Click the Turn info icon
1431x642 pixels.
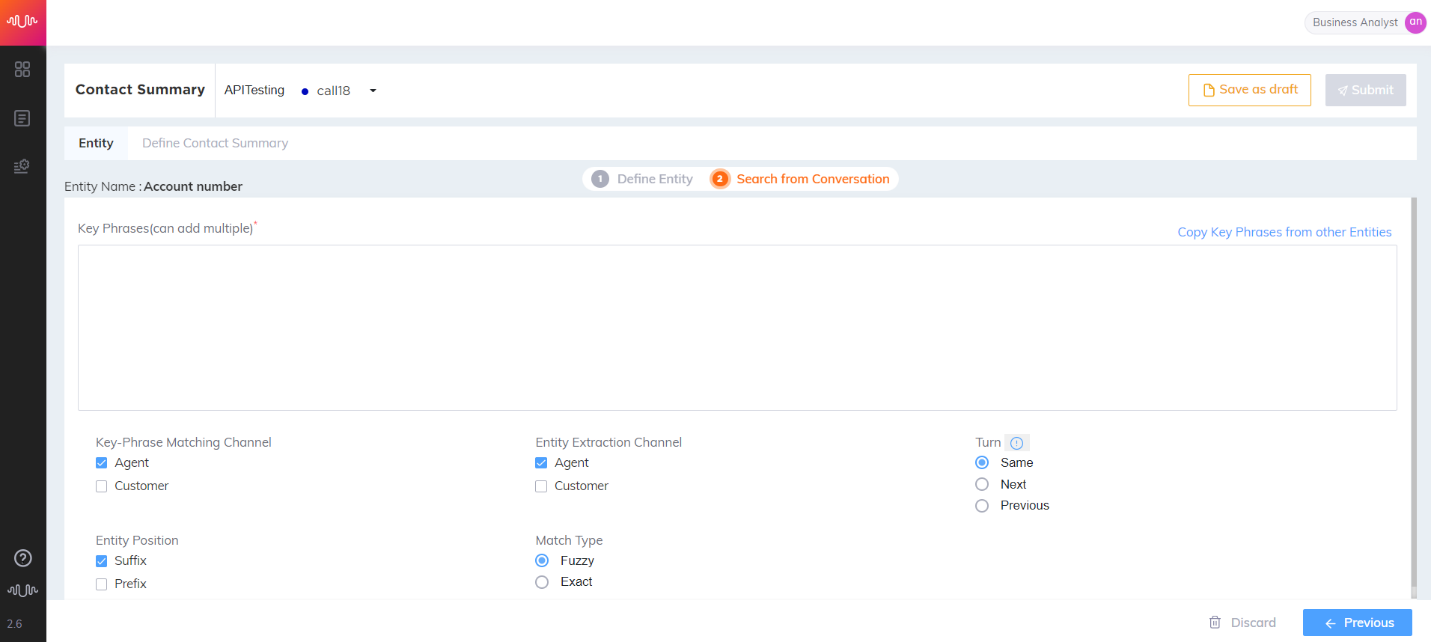1017,443
